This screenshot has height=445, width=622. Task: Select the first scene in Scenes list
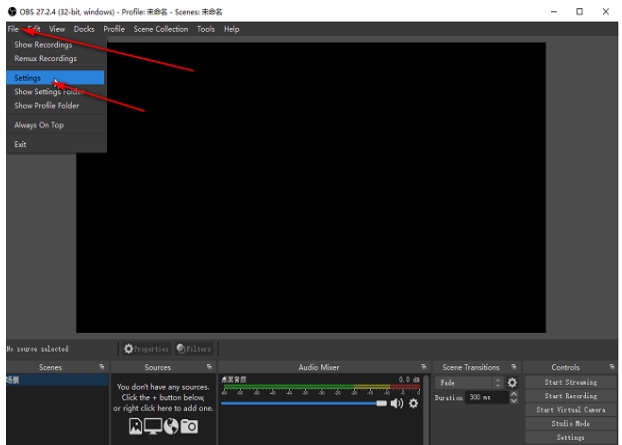(57, 380)
